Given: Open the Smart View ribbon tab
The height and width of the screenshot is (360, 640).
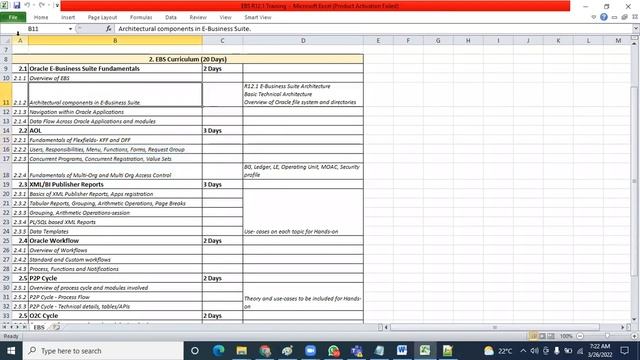Looking at the screenshot, I should point(258,17).
